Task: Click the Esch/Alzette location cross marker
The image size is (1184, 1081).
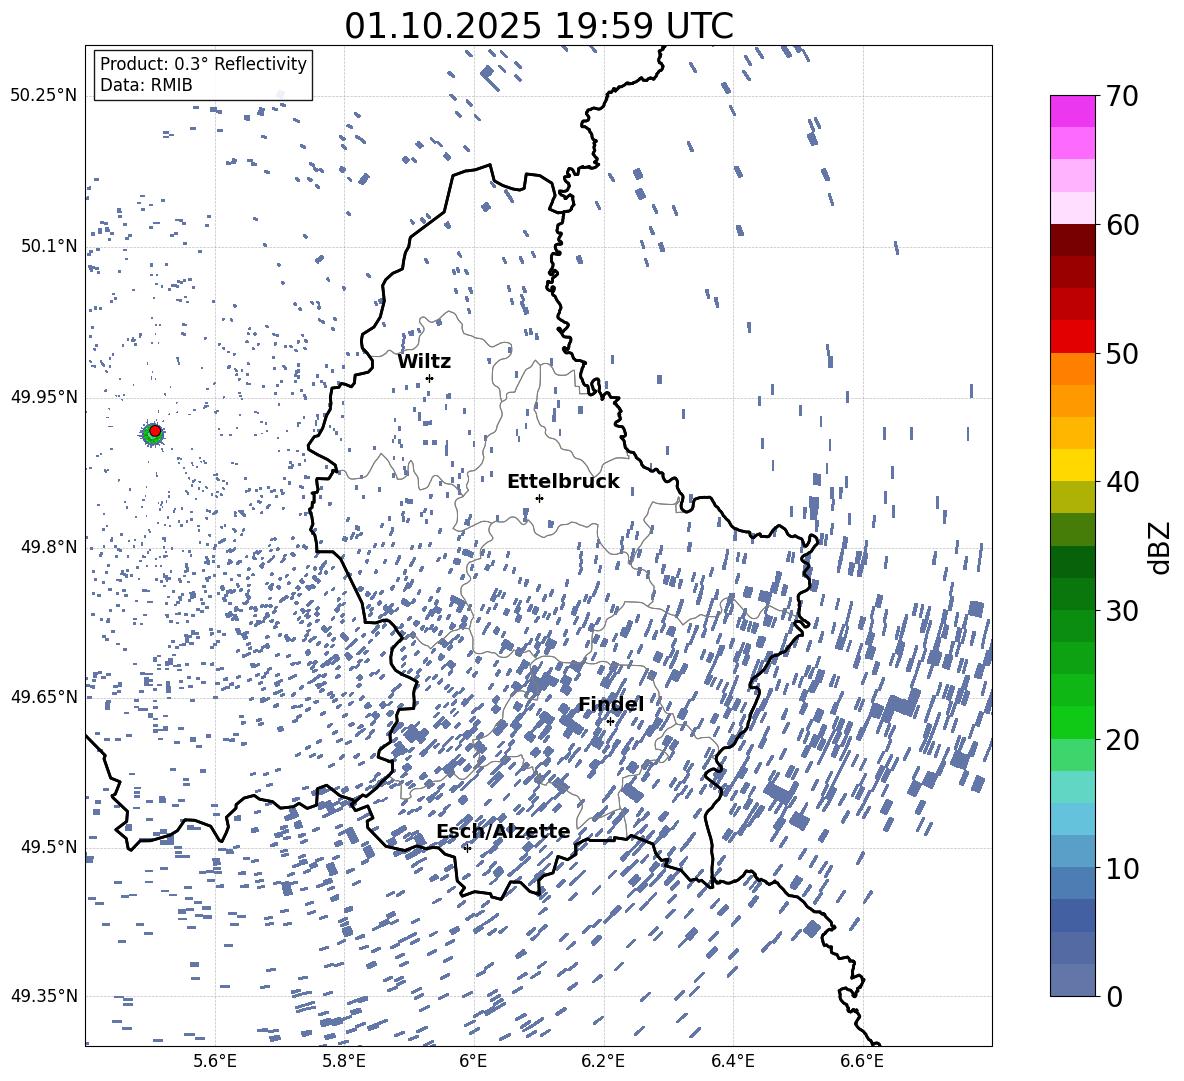Action: pyautogui.click(x=467, y=848)
